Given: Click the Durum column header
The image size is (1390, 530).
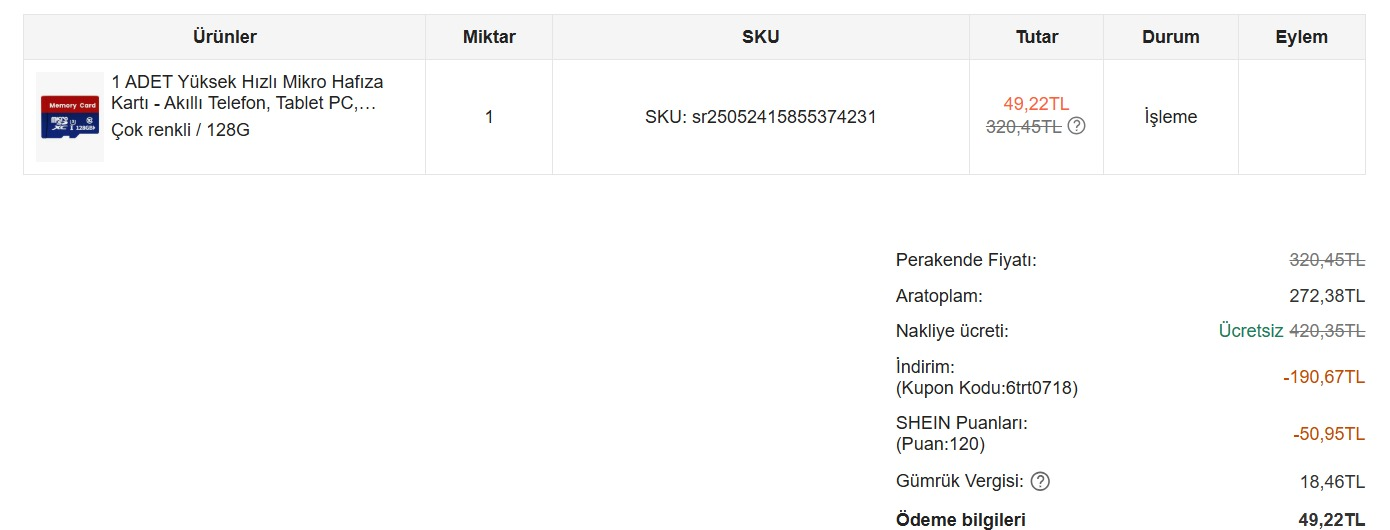Looking at the screenshot, I should [1171, 37].
